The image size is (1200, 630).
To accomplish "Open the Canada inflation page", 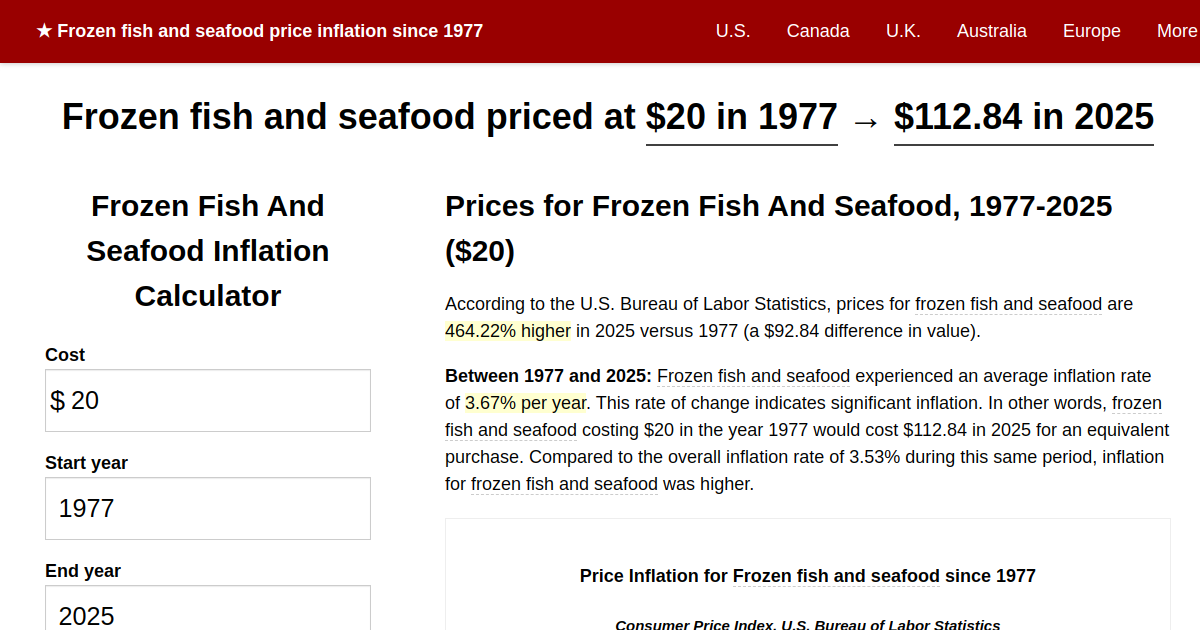I will pos(818,31).
